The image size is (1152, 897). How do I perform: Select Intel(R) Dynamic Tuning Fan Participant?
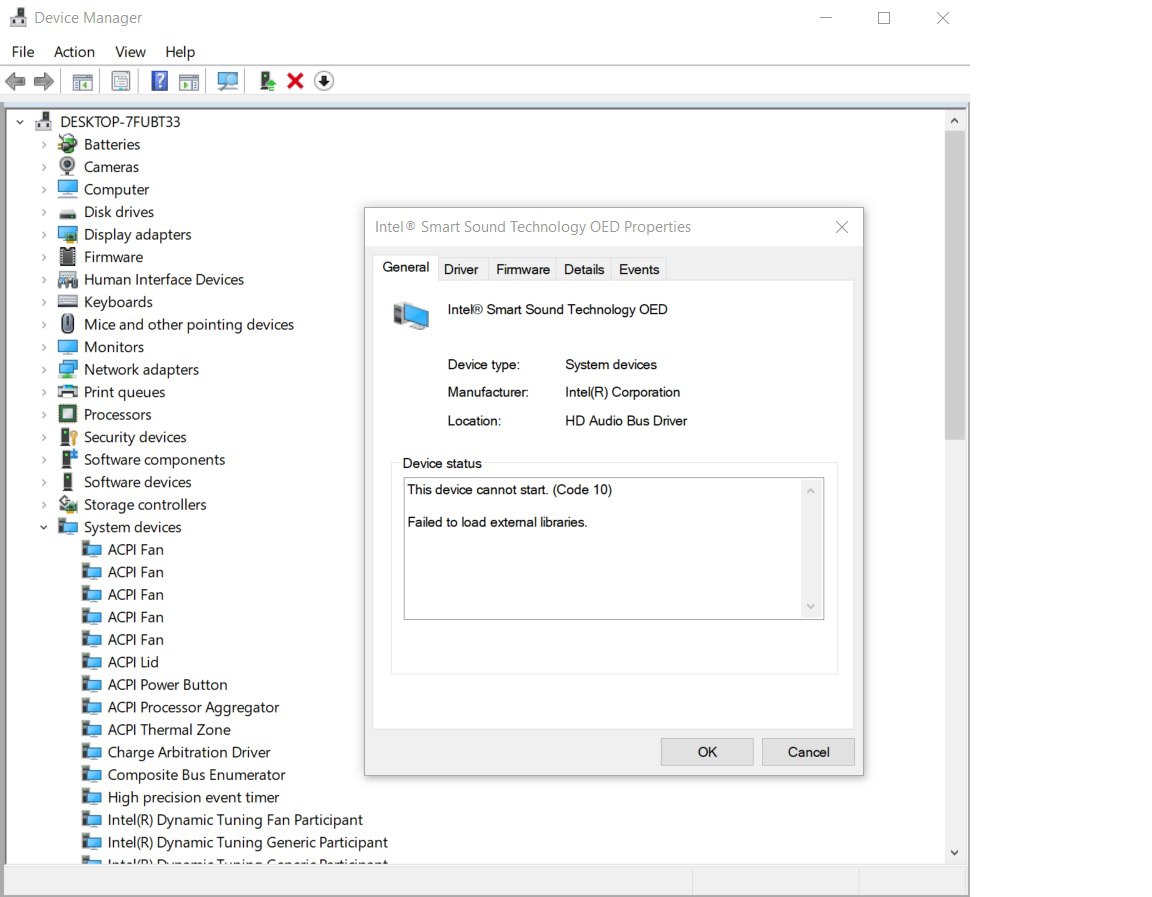(235, 820)
